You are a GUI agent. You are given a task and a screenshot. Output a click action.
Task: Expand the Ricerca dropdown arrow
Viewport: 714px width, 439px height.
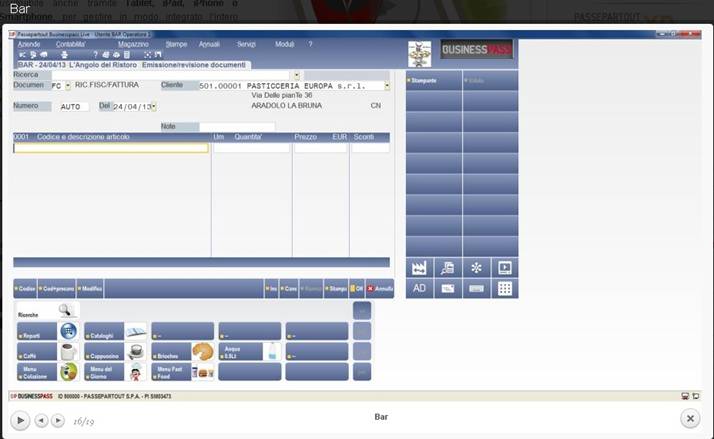[296, 75]
